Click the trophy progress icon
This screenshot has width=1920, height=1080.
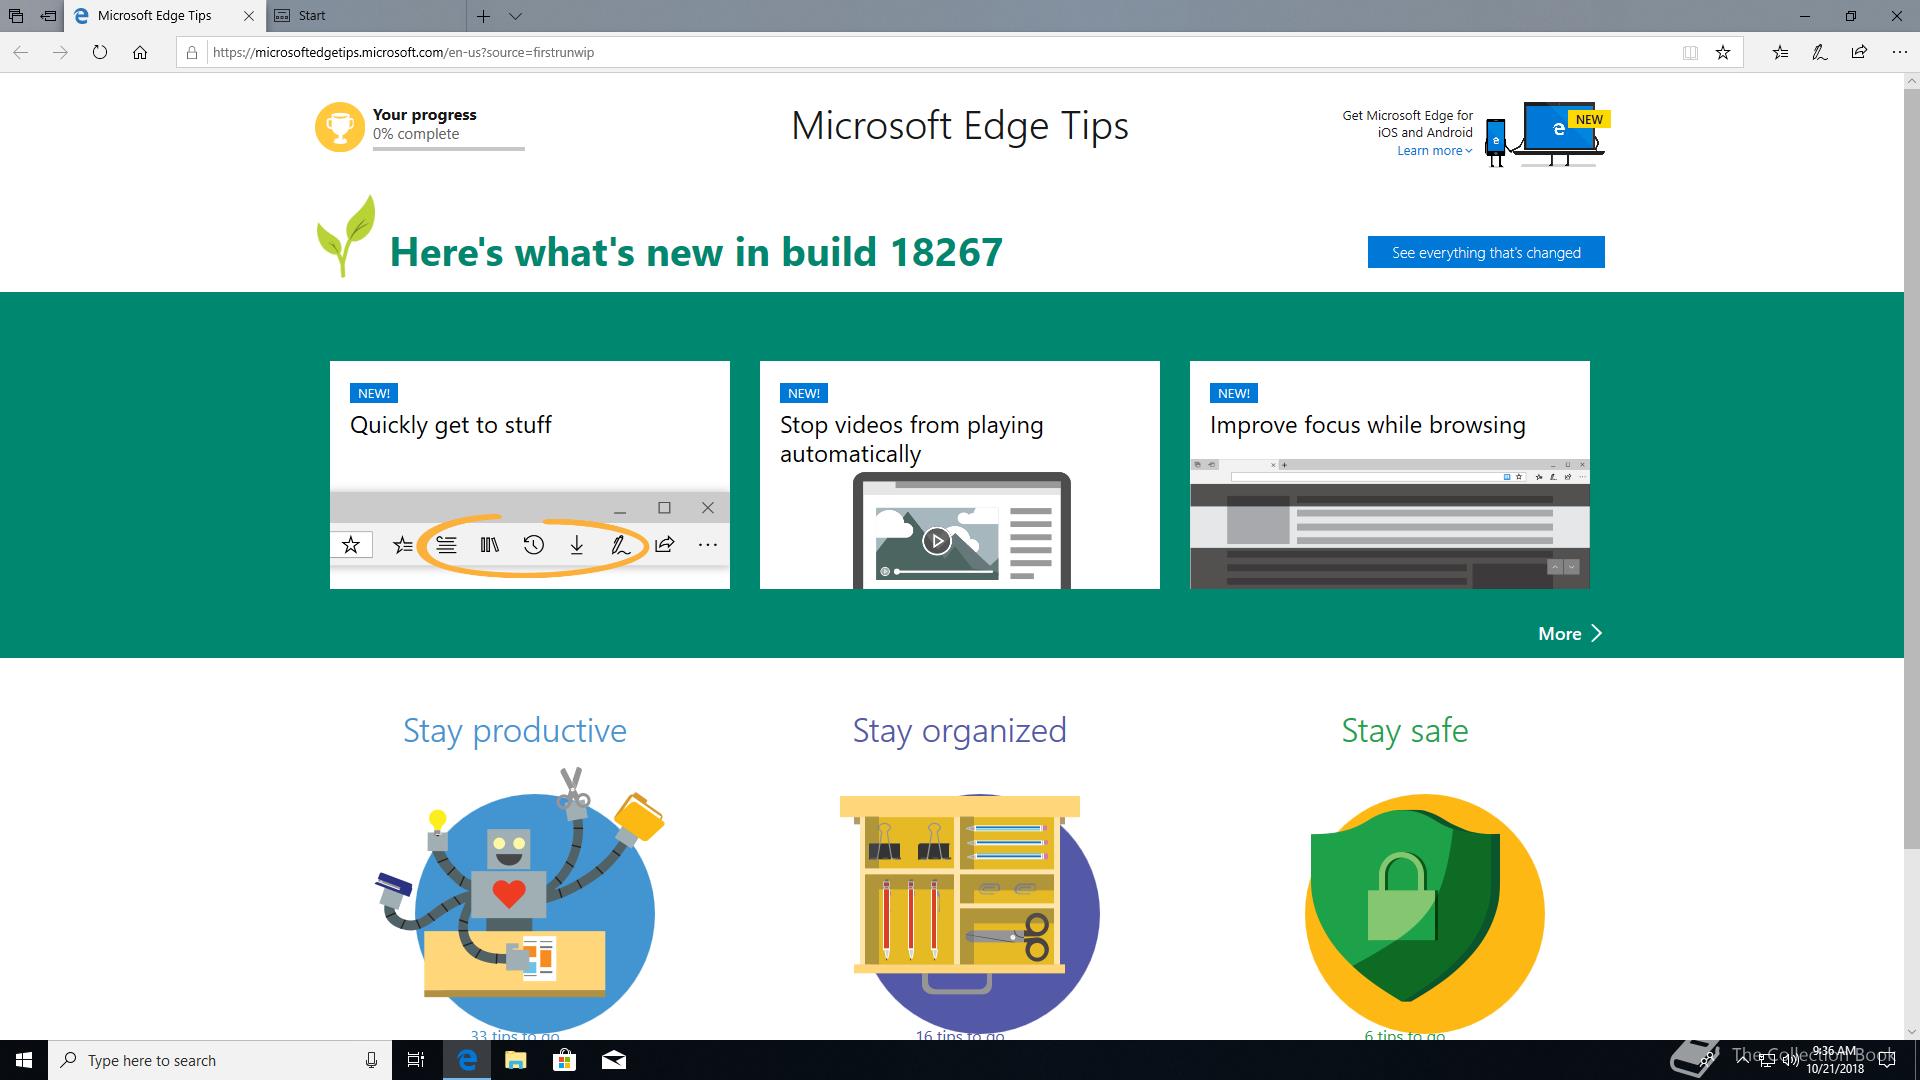(x=340, y=127)
